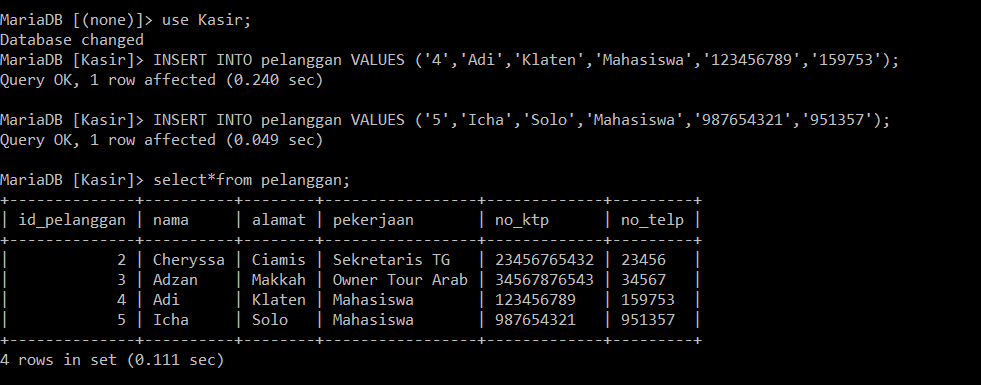Click the phone value '23456'
This screenshot has width=981, height=385.
pyautogui.click(x=643, y=260)
